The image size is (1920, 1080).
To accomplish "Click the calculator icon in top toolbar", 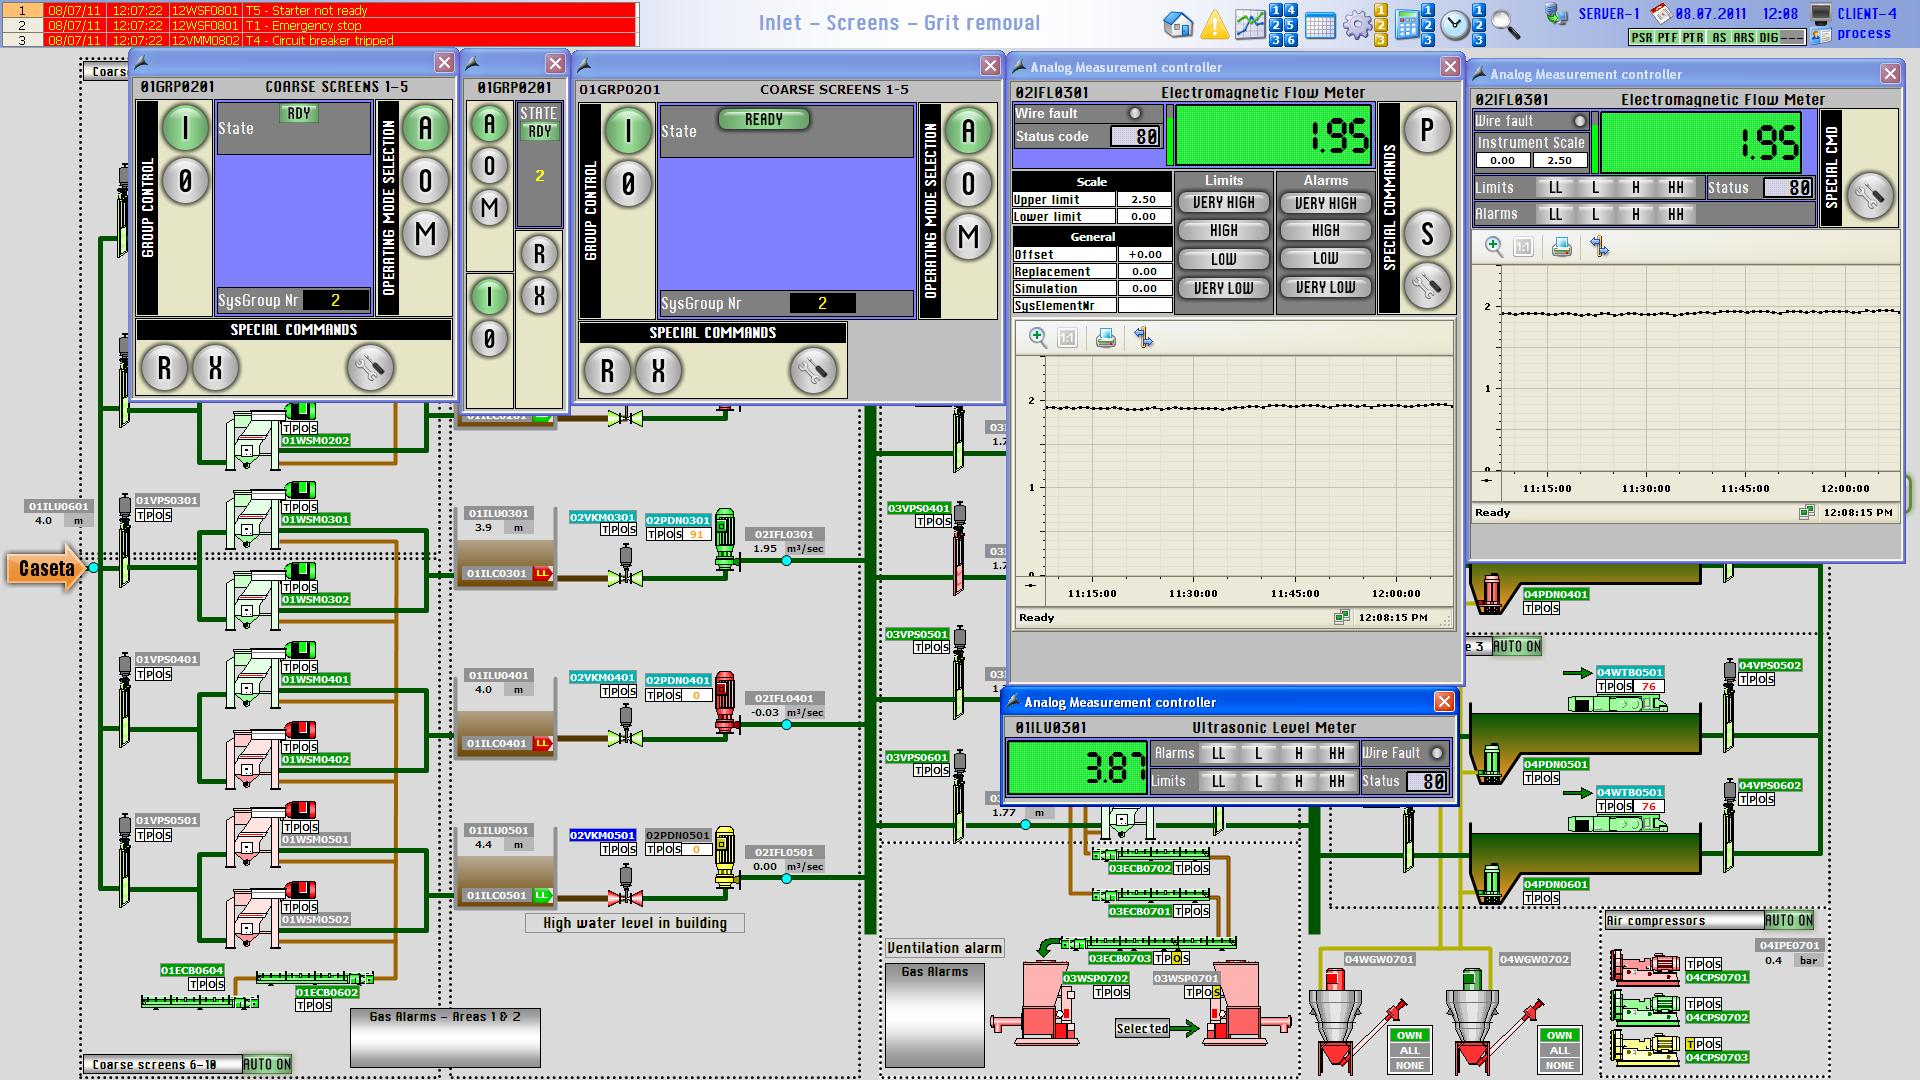I will tap(1406, 24).
